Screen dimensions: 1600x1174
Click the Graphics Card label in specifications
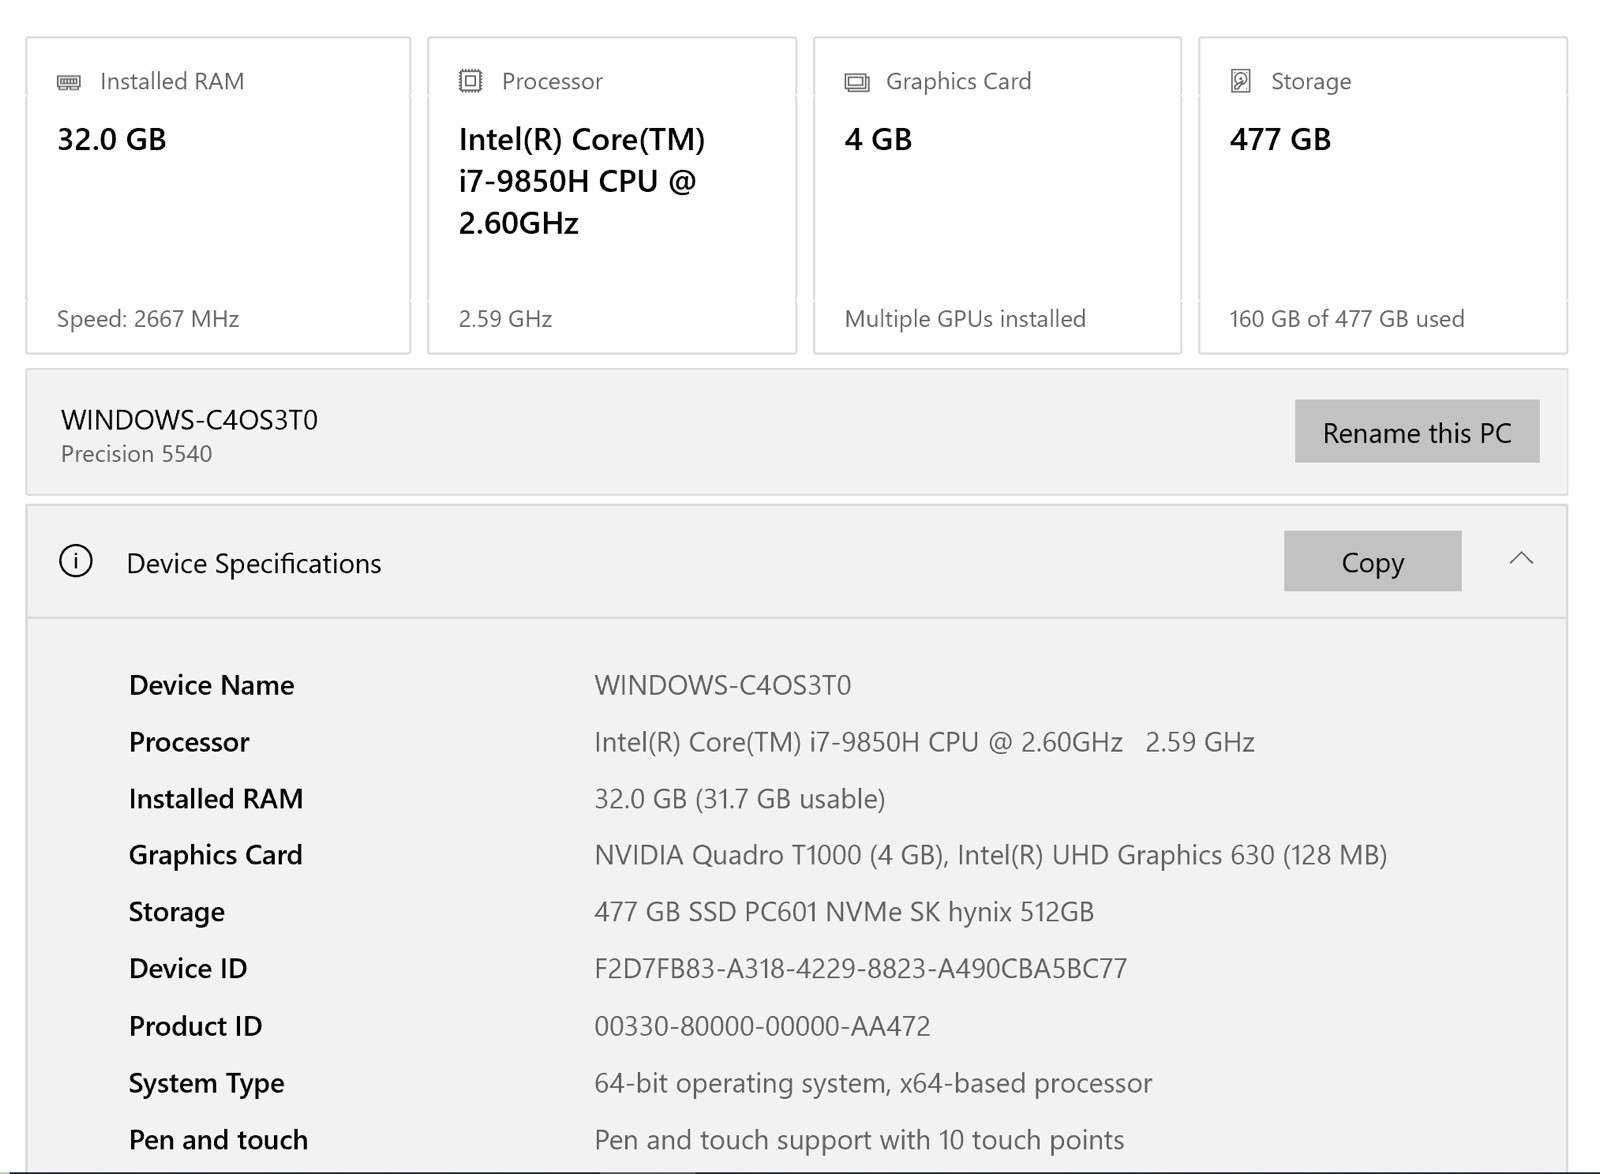tap(216, 855)
